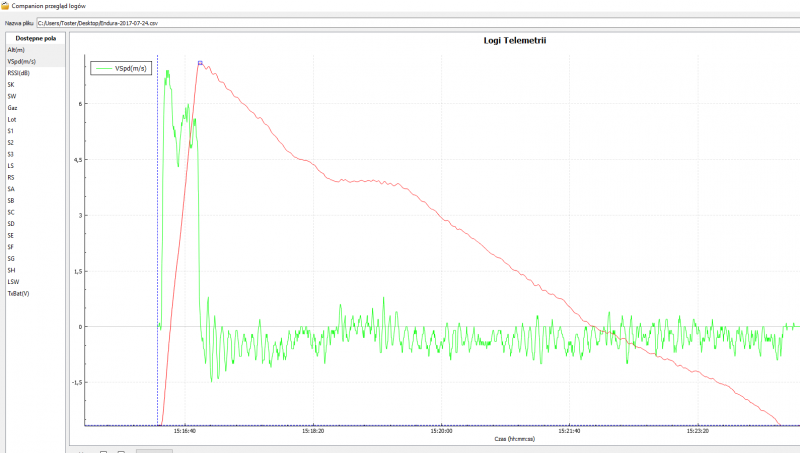Select Alt(m) in available fields list

17,49
